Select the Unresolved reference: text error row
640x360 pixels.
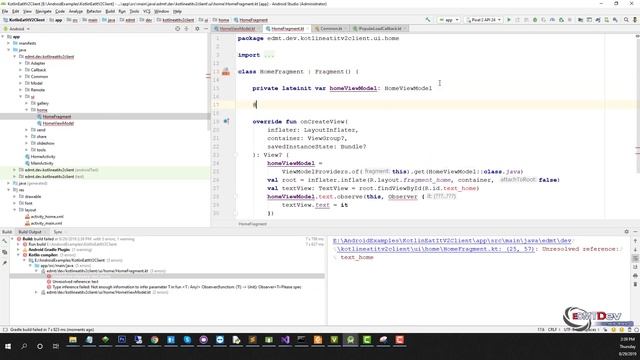tap(75, 282)
